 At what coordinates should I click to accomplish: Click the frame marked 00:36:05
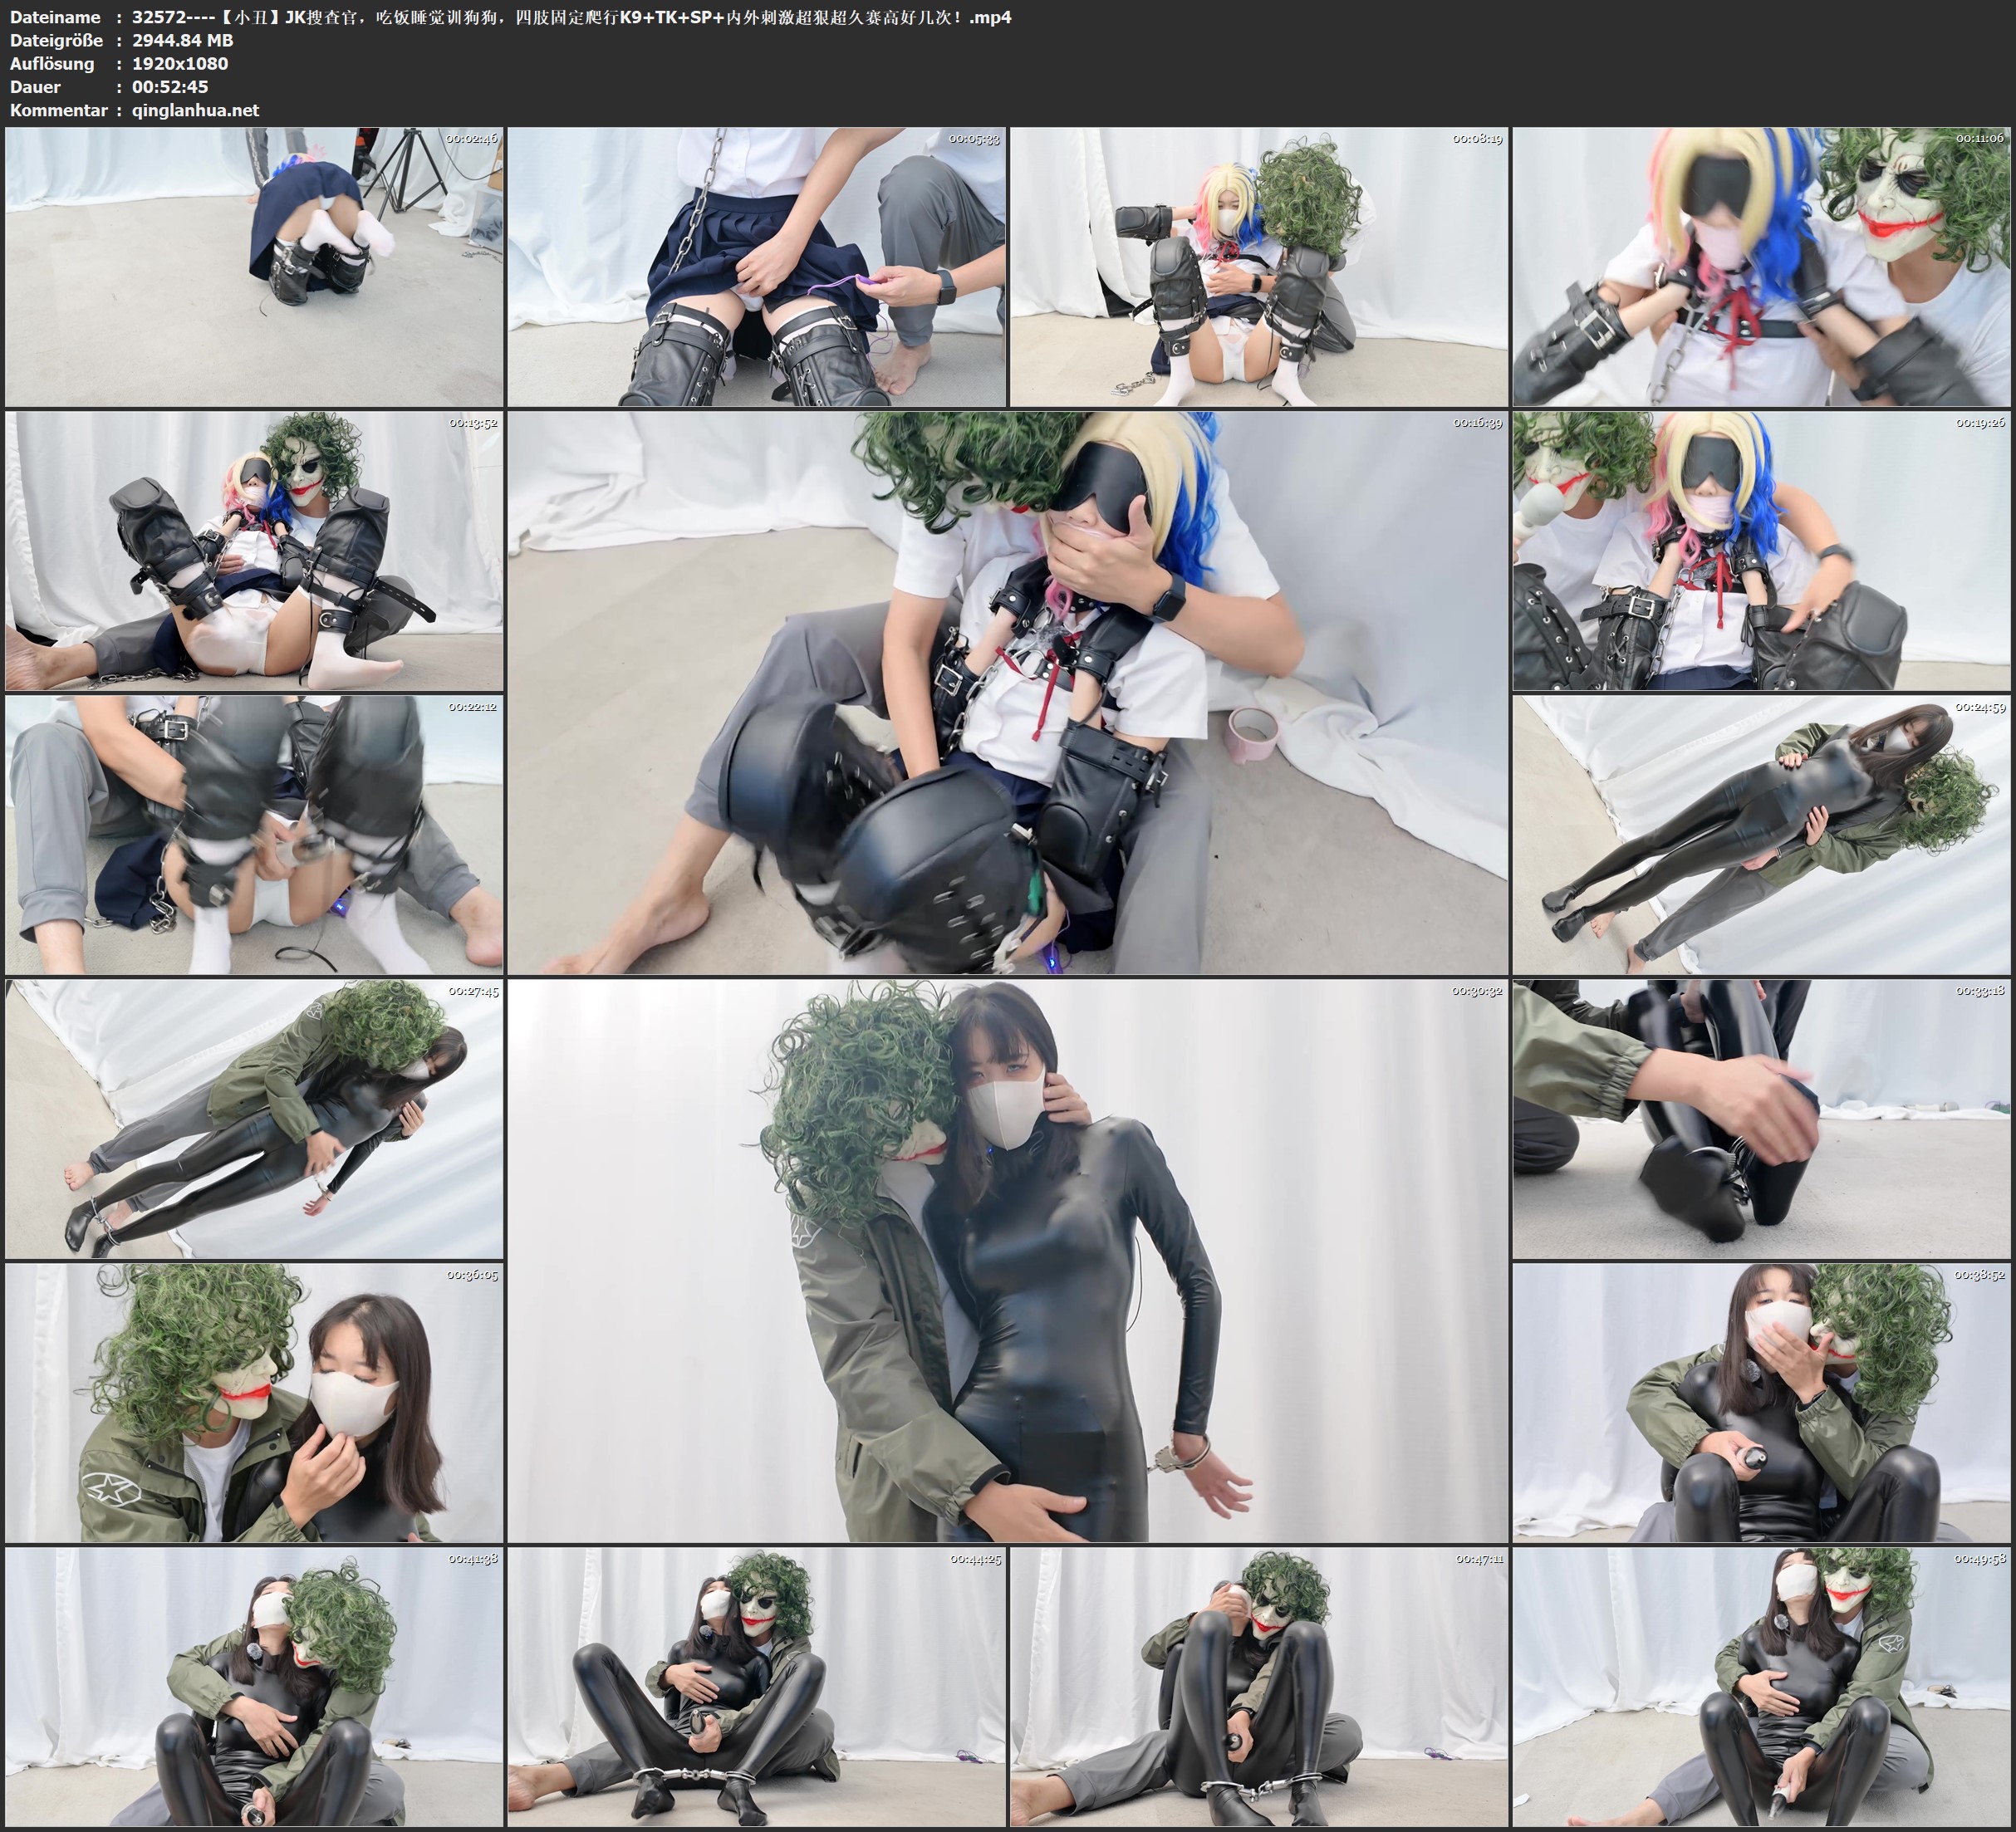[254, 1403]
